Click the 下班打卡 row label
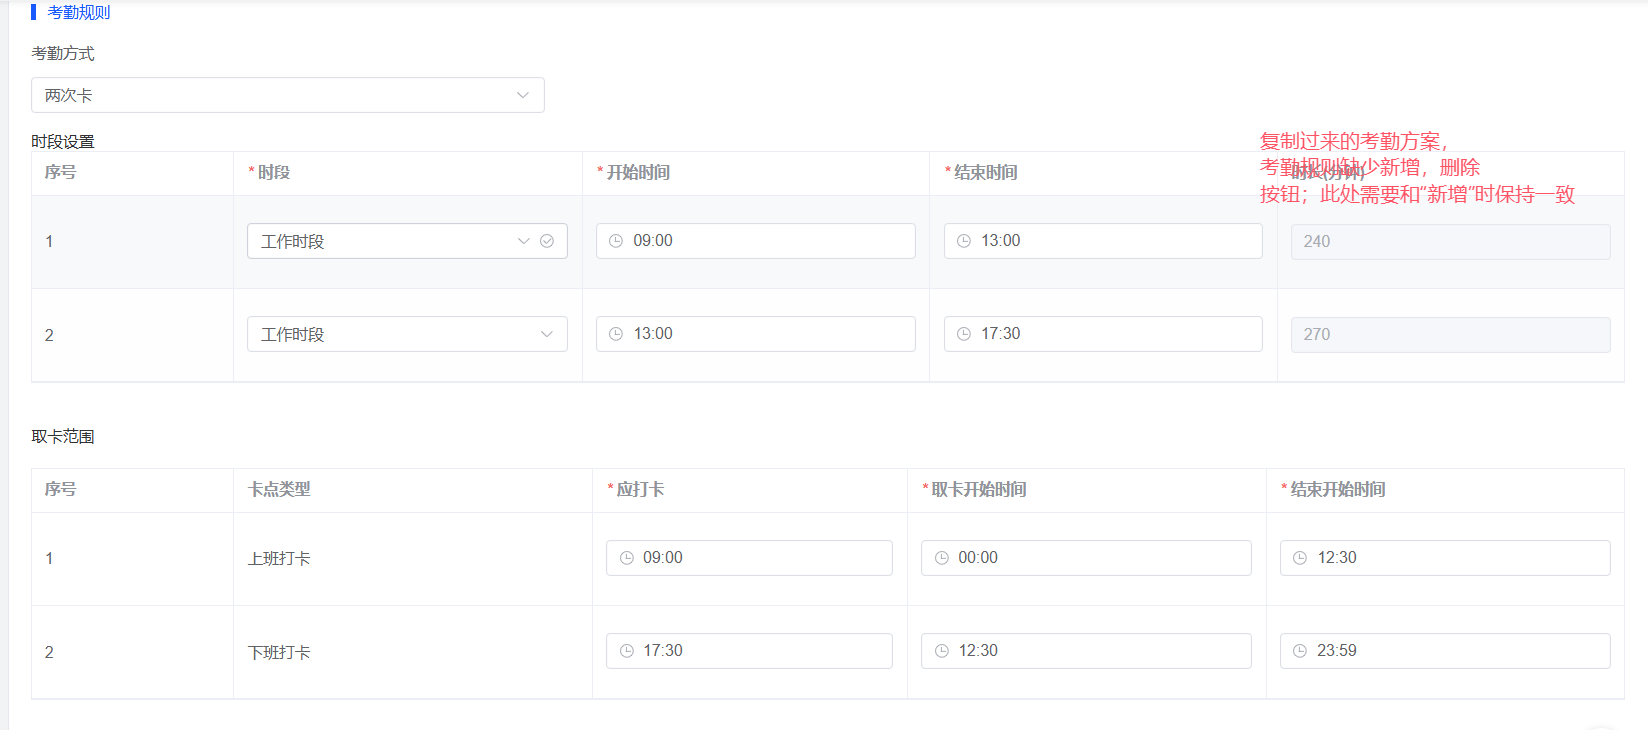The height and width of the screenshot is (730, 1648). [279, 653]
